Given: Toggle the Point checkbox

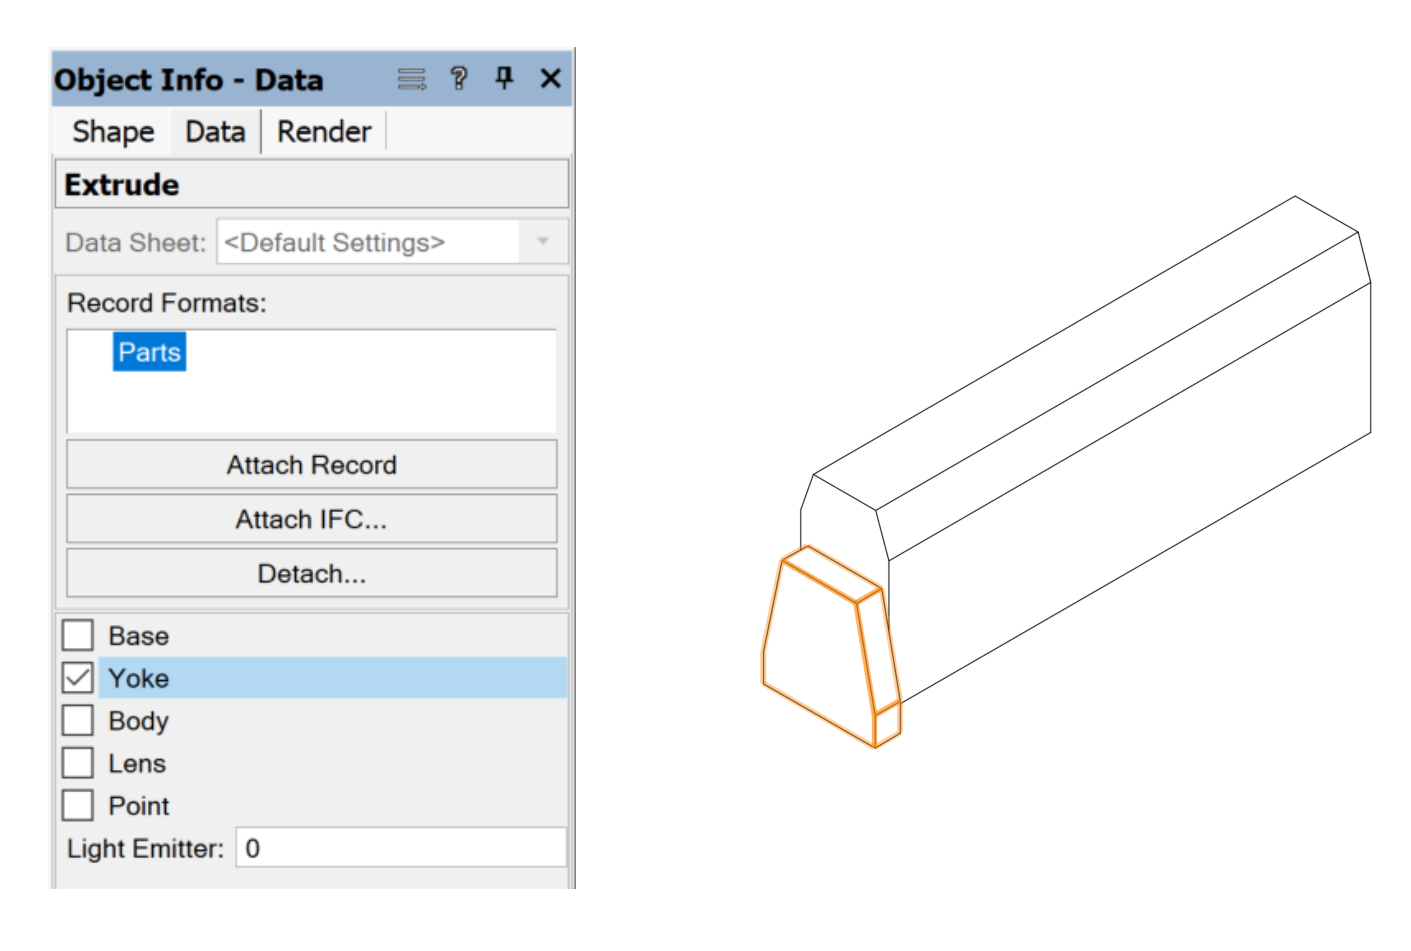Looking at the screenshot, I should 78,806.
